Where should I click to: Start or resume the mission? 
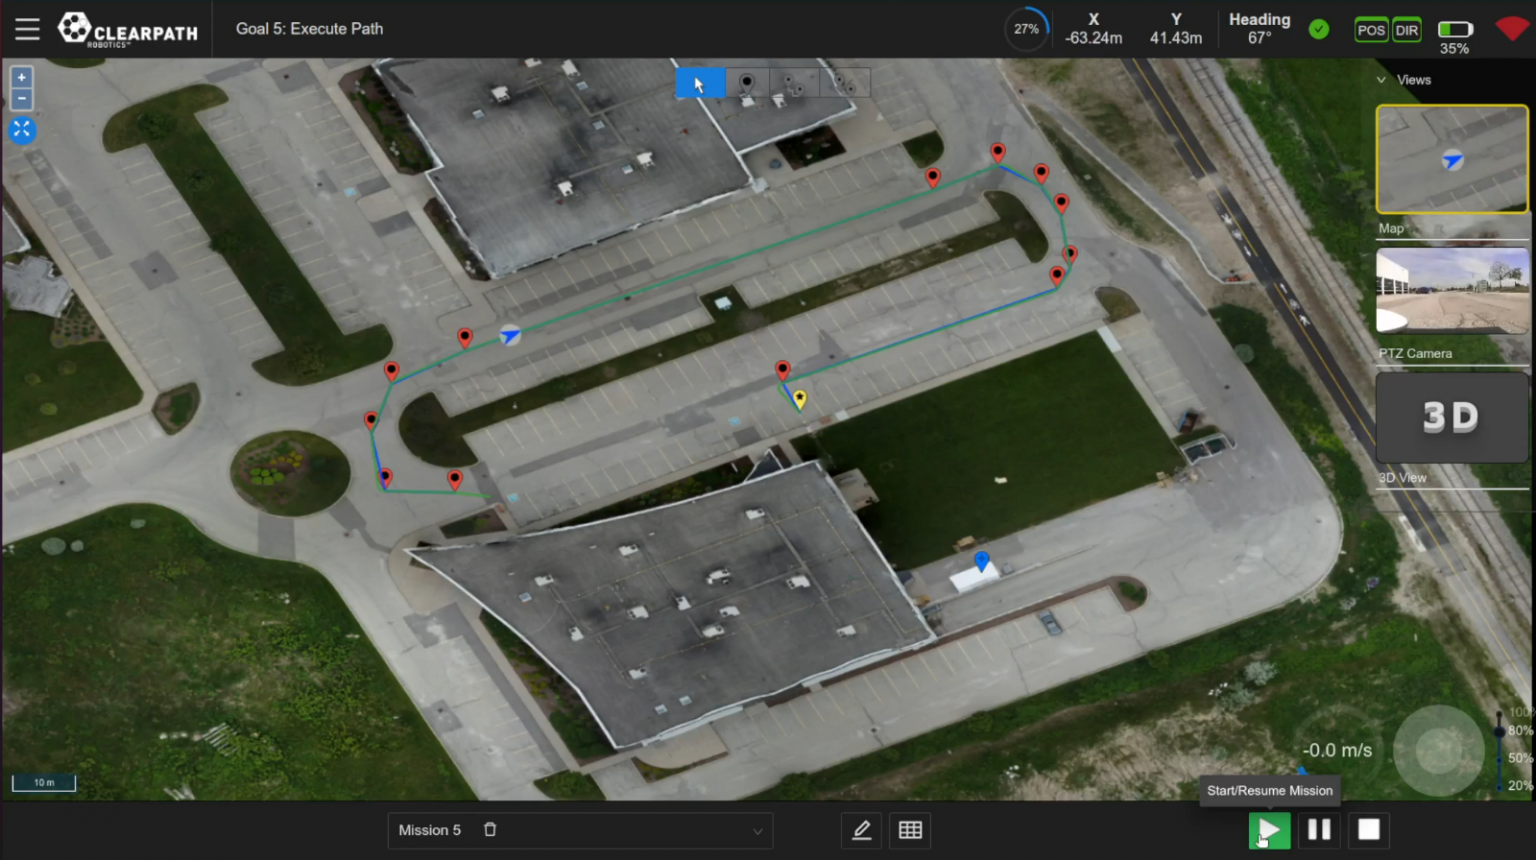click(x=1269, y=830)
